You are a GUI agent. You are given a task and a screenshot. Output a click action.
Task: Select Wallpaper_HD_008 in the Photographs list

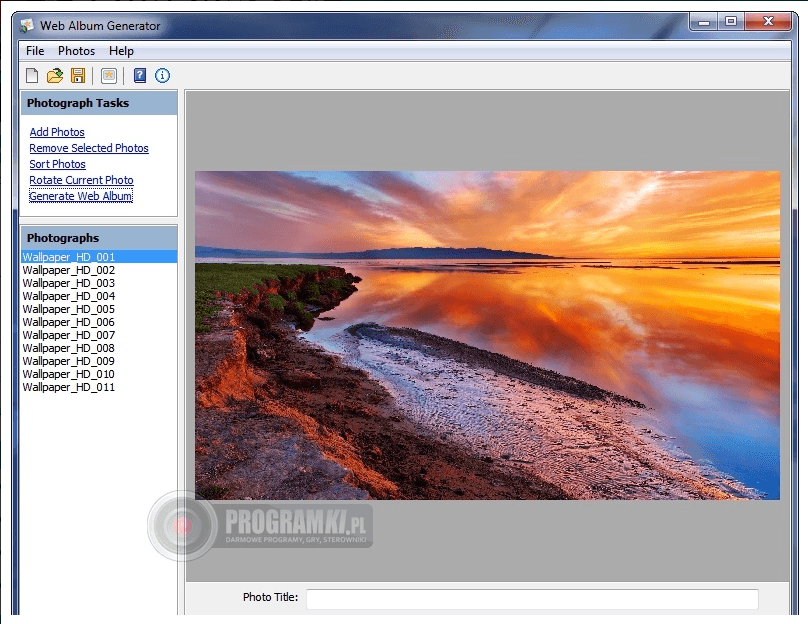pos(98,348)
